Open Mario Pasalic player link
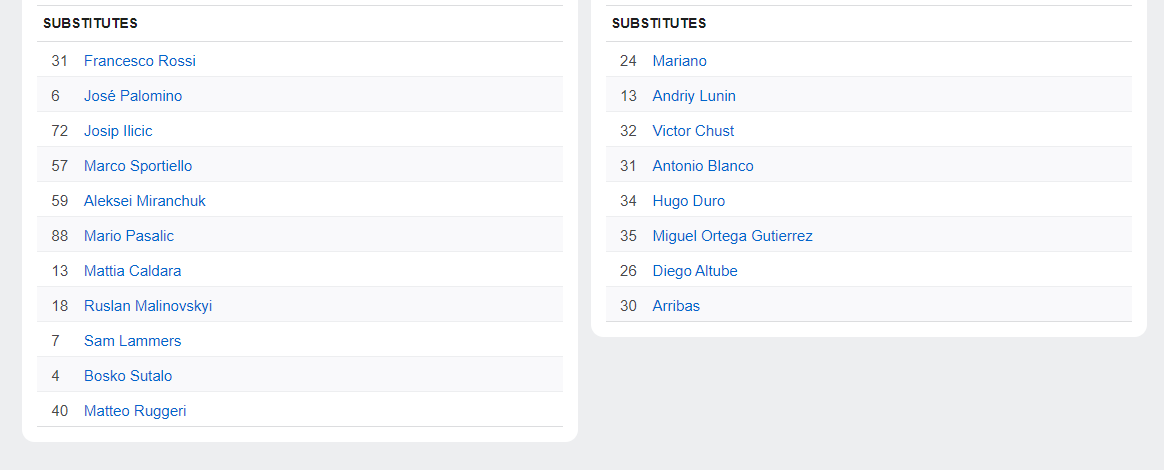 (x=129, y=235)
